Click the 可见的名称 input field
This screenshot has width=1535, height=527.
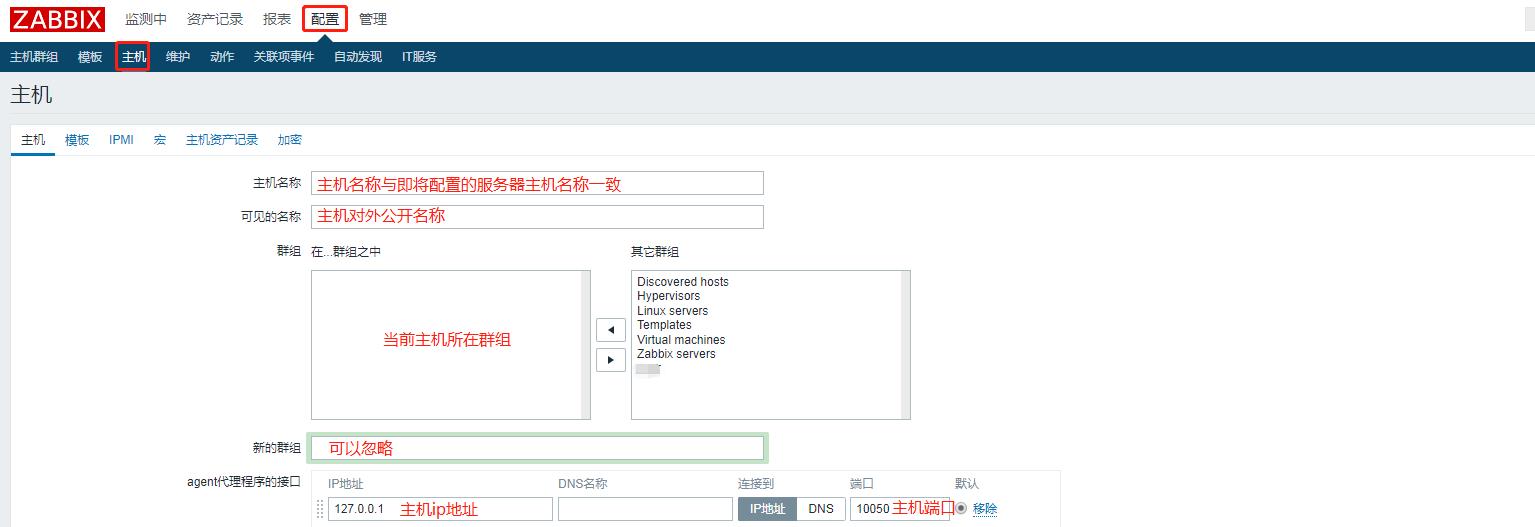[x=537, y=217]
